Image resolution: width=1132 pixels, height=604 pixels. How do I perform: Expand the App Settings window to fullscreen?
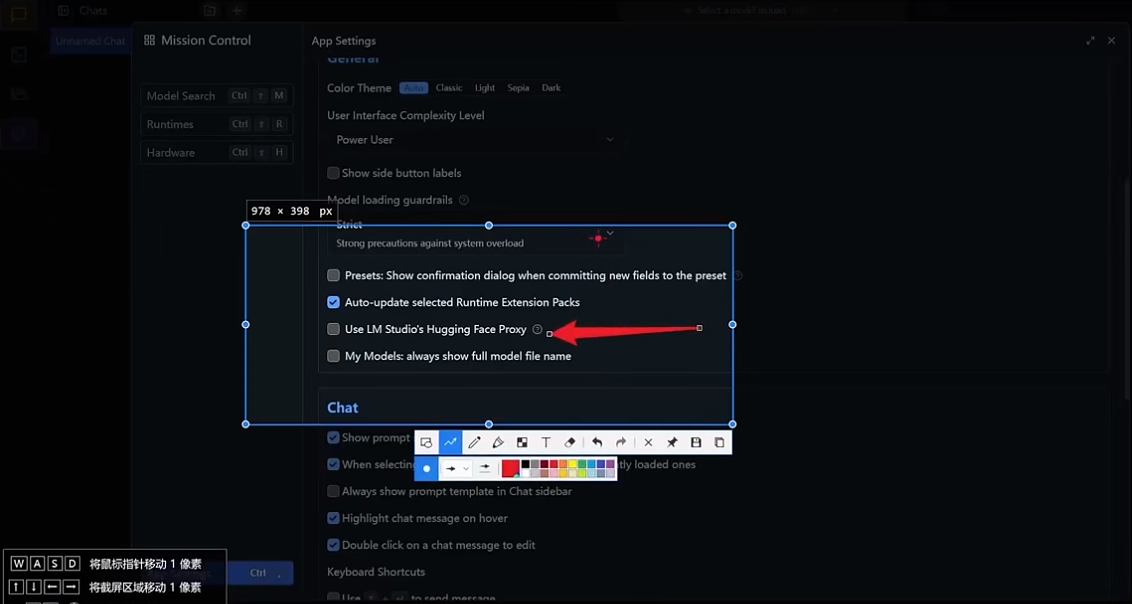[1090, 41]
